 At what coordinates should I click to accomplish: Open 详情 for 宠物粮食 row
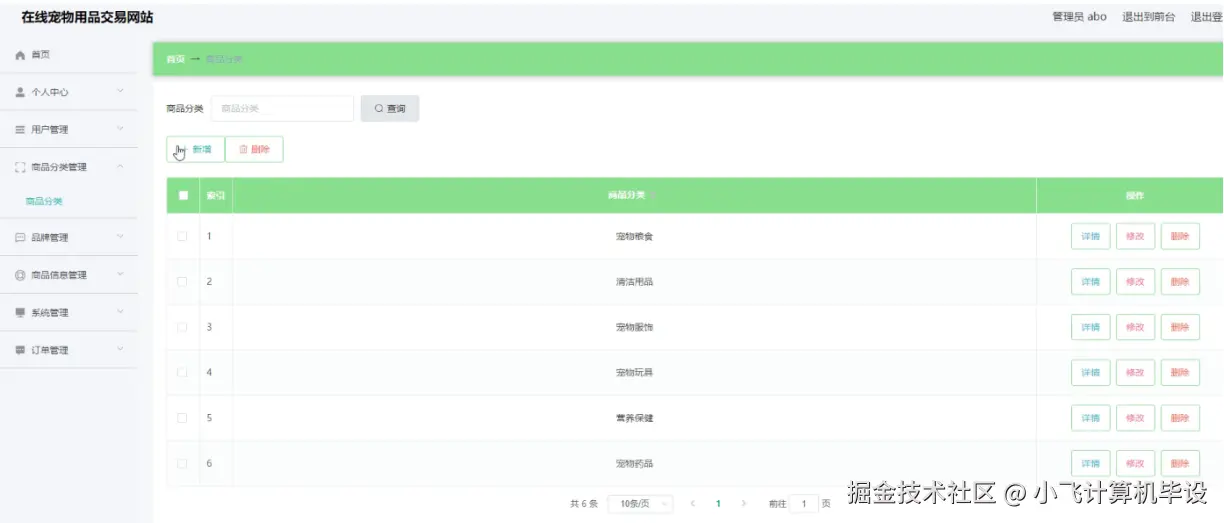(x=1090, y=236)
